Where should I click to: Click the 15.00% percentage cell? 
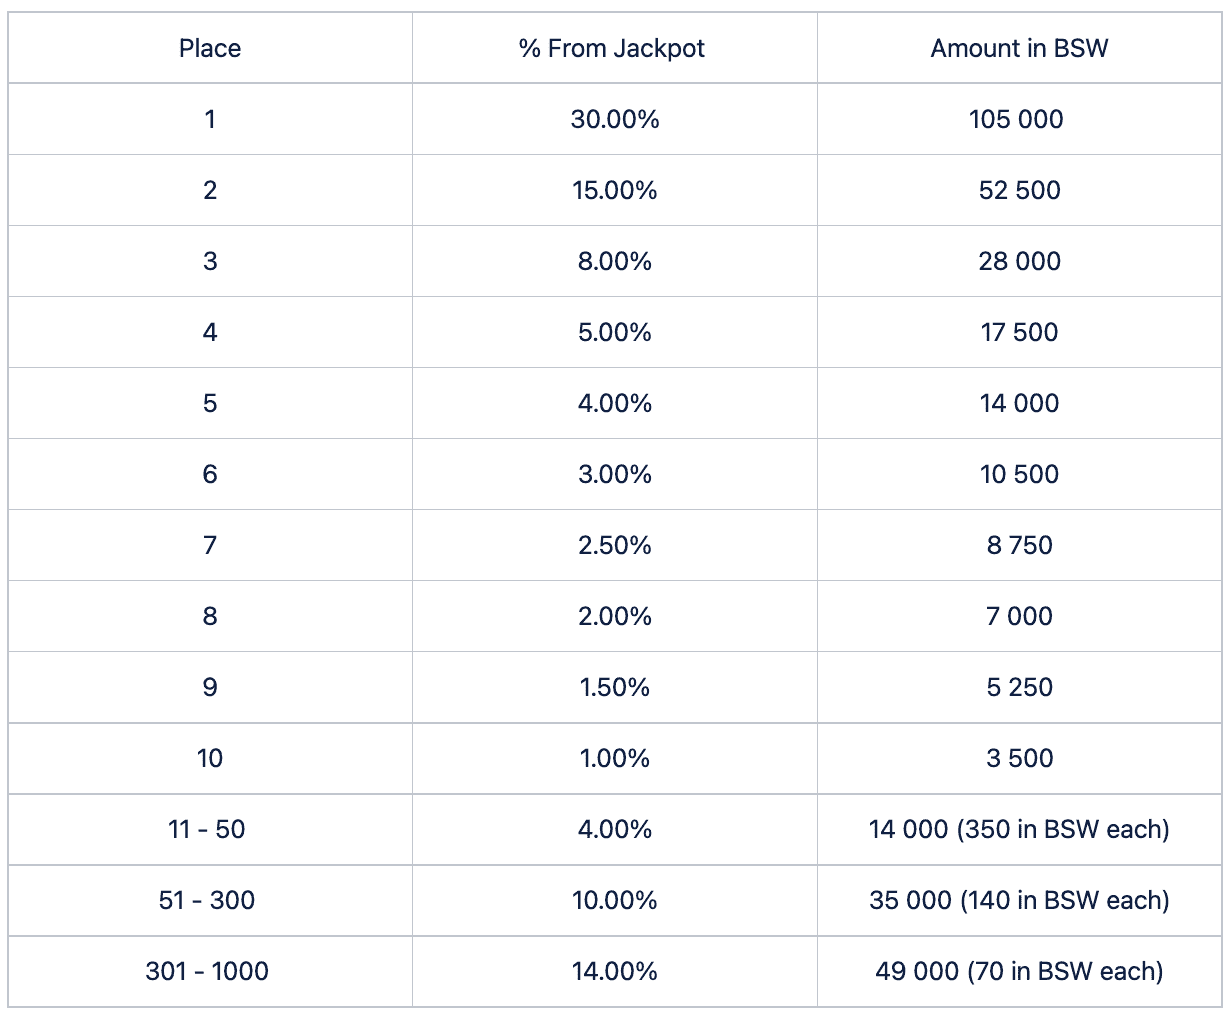(614, 190)
